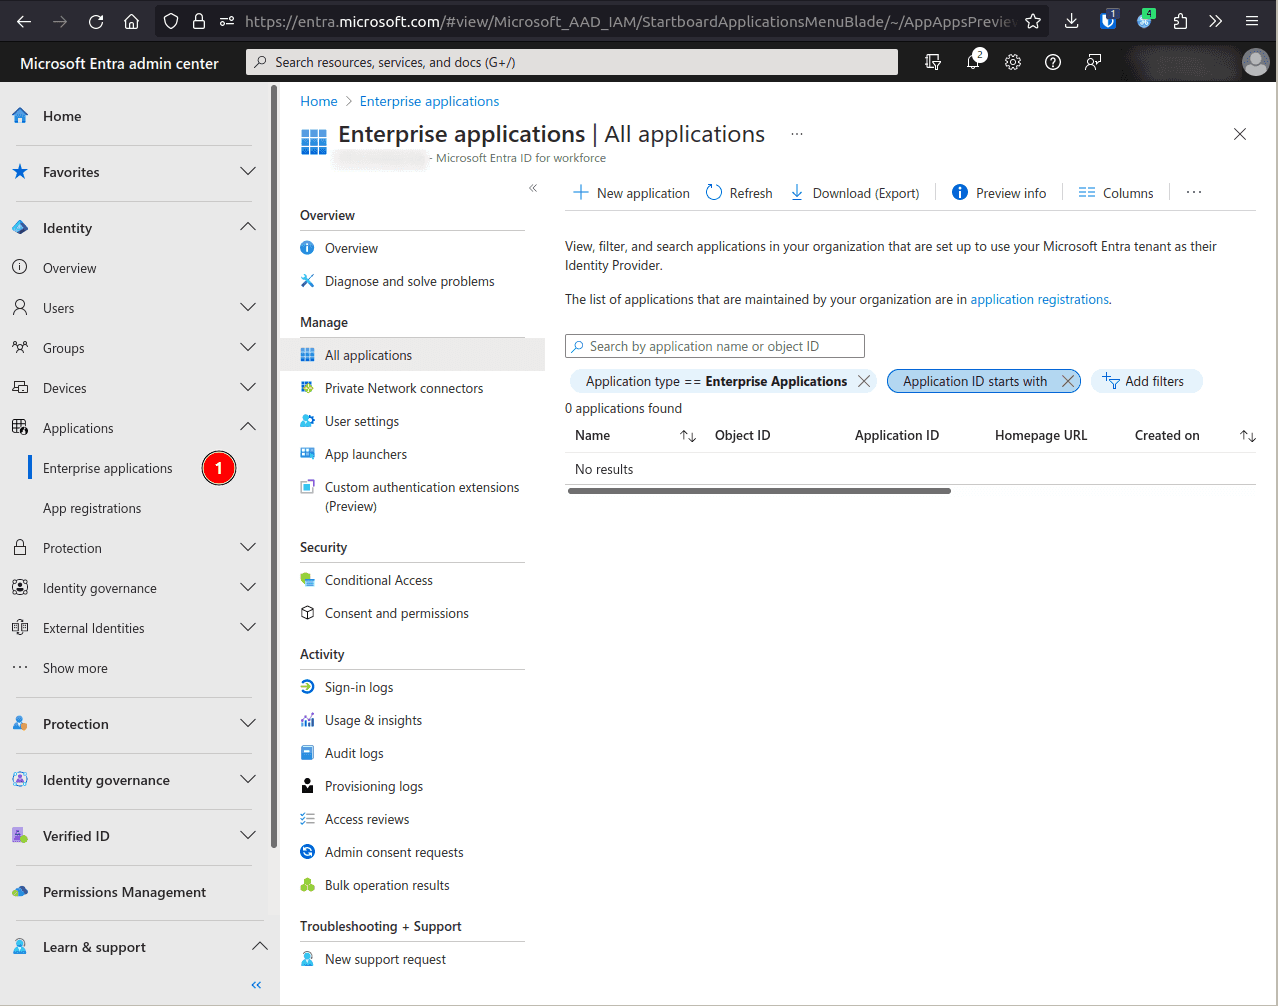Open Consent and permissions

tap(397, 613)
